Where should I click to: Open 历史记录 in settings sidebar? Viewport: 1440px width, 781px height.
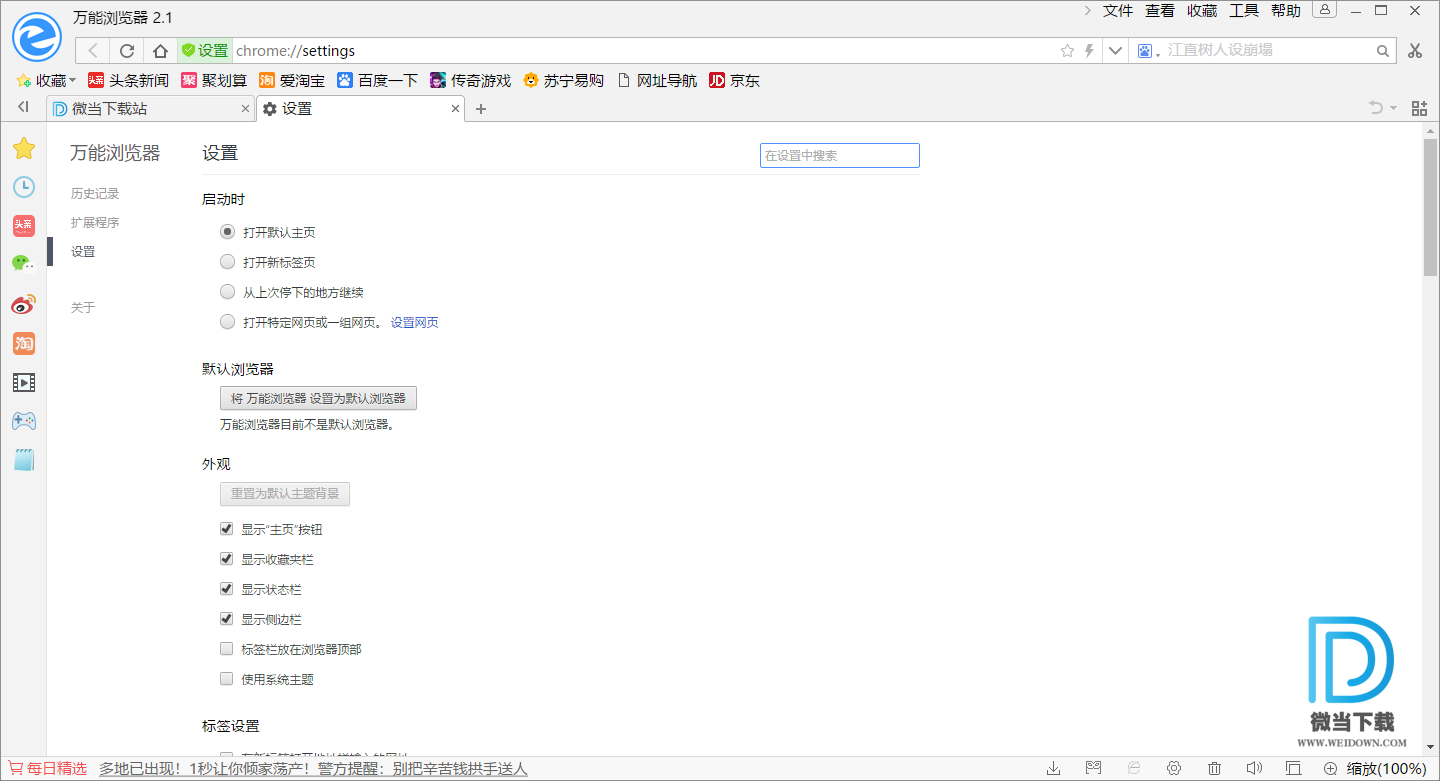tap(95, 193)
